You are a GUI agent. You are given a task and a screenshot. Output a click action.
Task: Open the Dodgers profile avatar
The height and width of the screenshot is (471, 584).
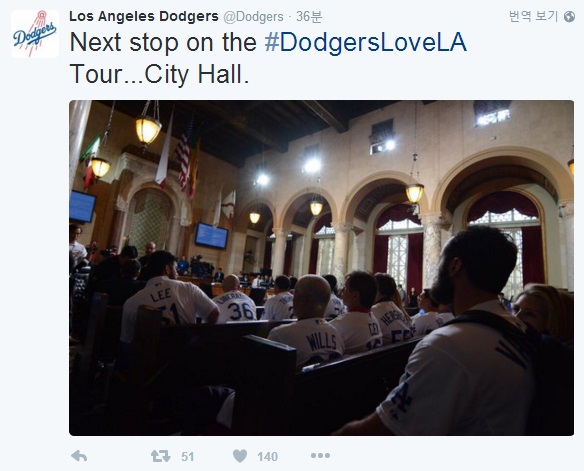point(35,34)
